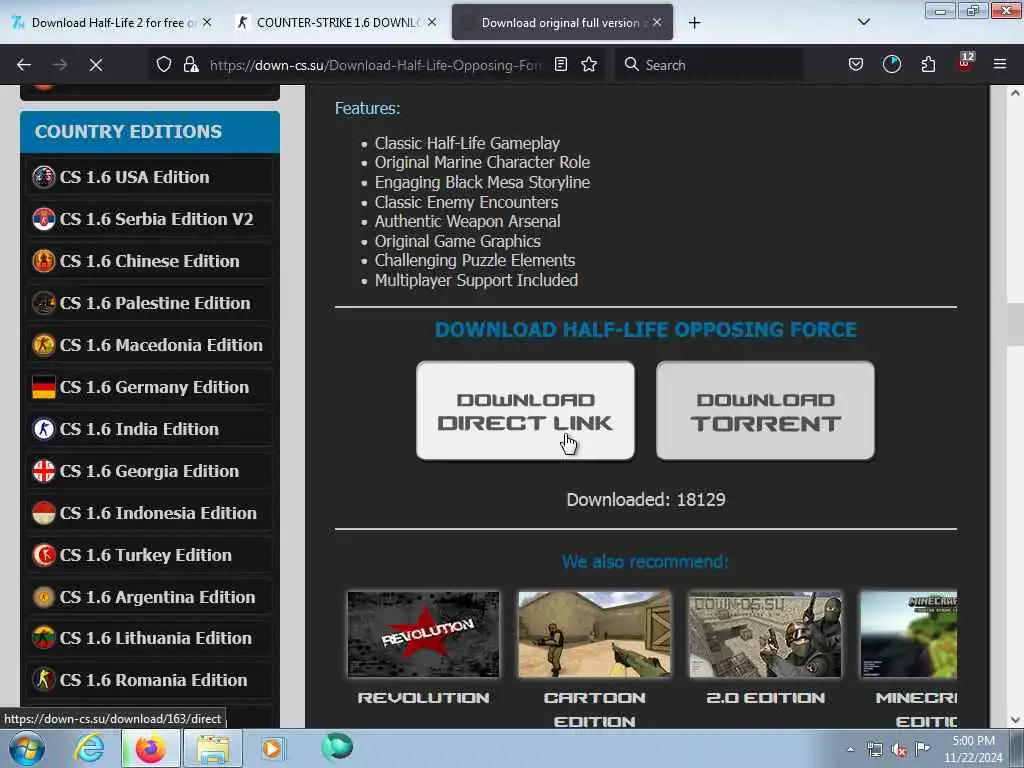Open Firefox hamburger application menu
Screen dimensions: 1024x768
(1000, 64)
